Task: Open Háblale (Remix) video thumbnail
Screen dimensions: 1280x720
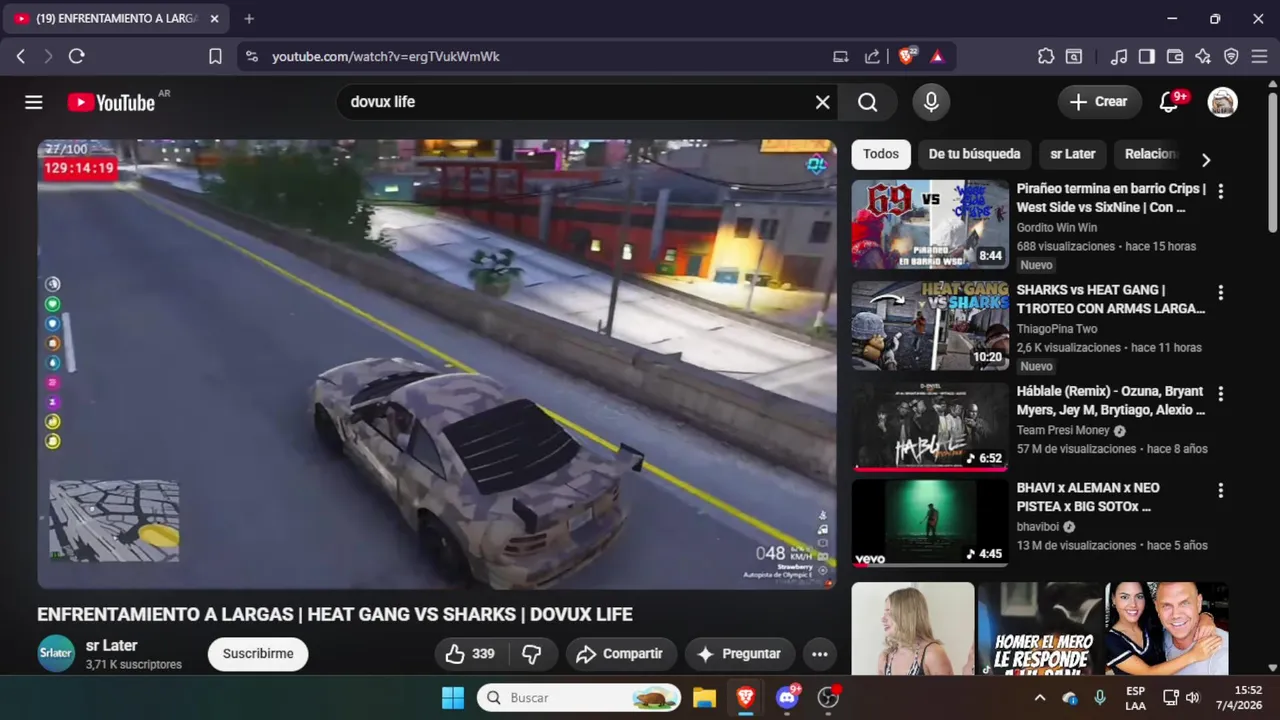Action: tap(930, 427)
